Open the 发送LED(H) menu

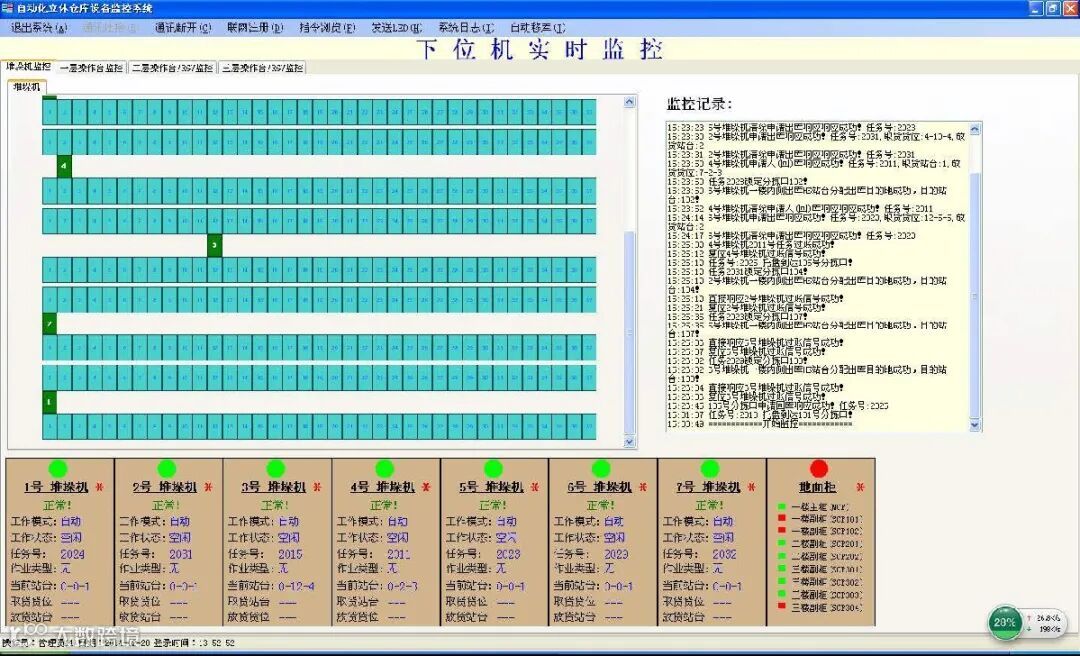pyautogui.click(x=397, y=28)
